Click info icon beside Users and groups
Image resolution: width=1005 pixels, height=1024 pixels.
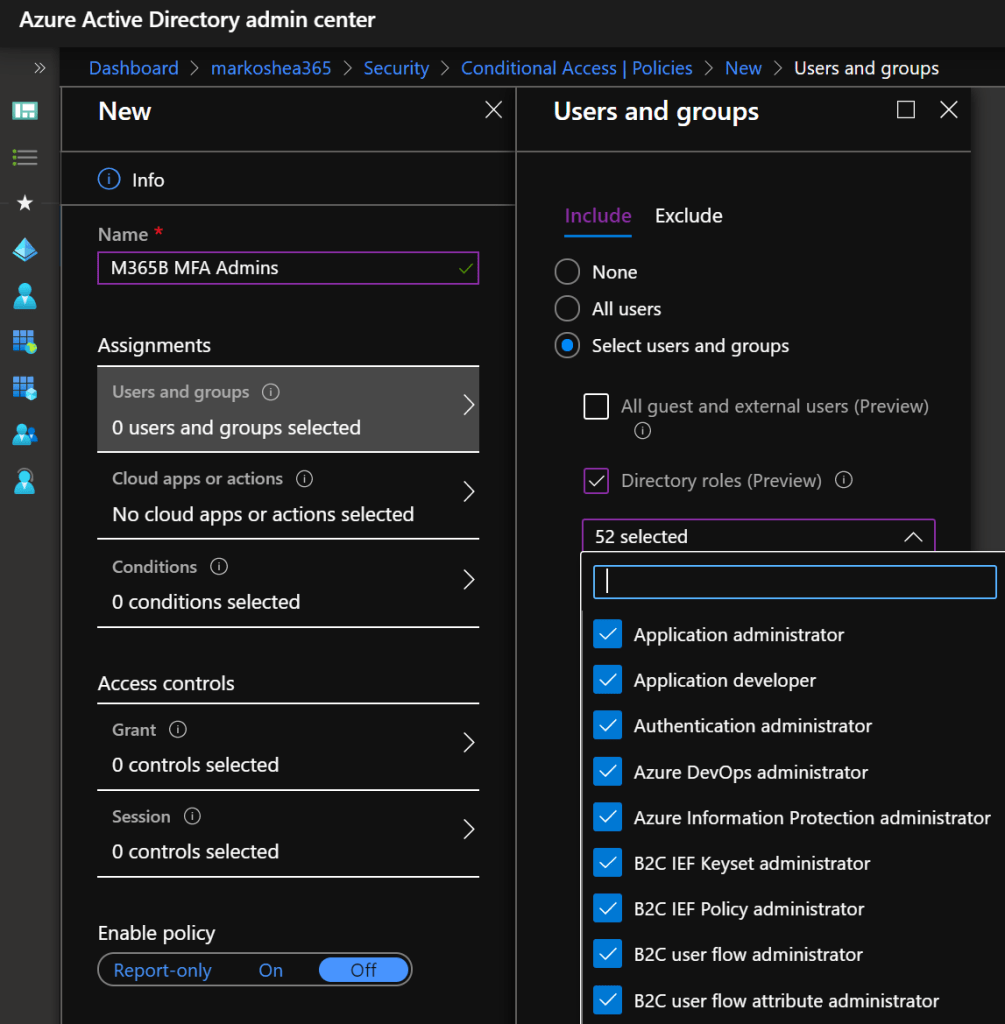click(x=270, y=392)
